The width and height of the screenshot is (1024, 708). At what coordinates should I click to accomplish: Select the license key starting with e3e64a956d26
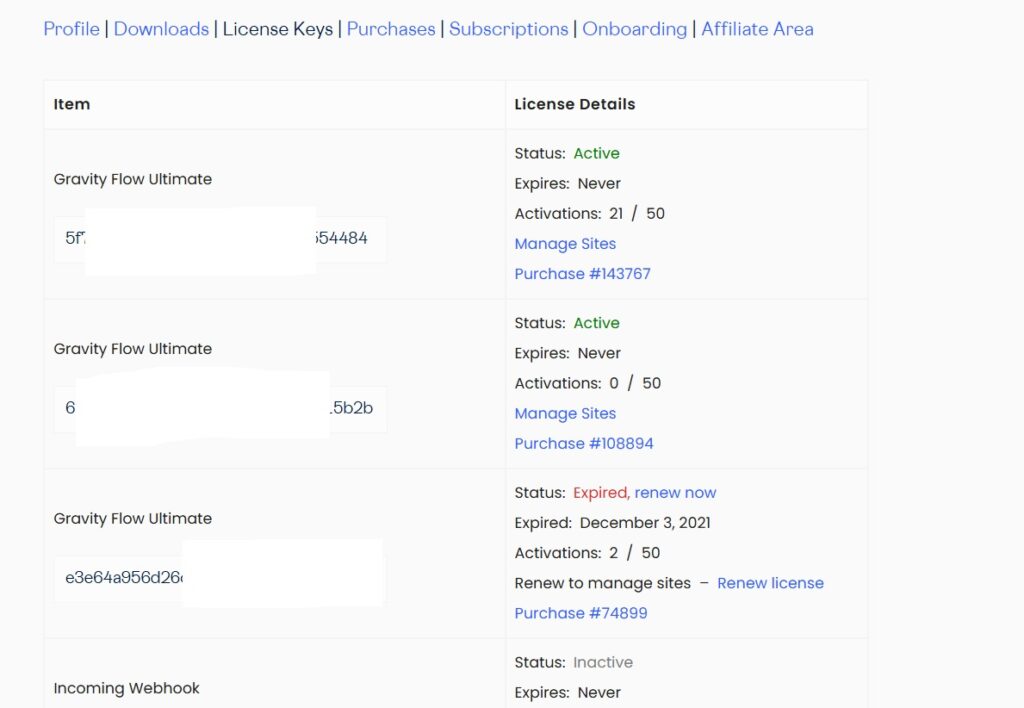218,572
